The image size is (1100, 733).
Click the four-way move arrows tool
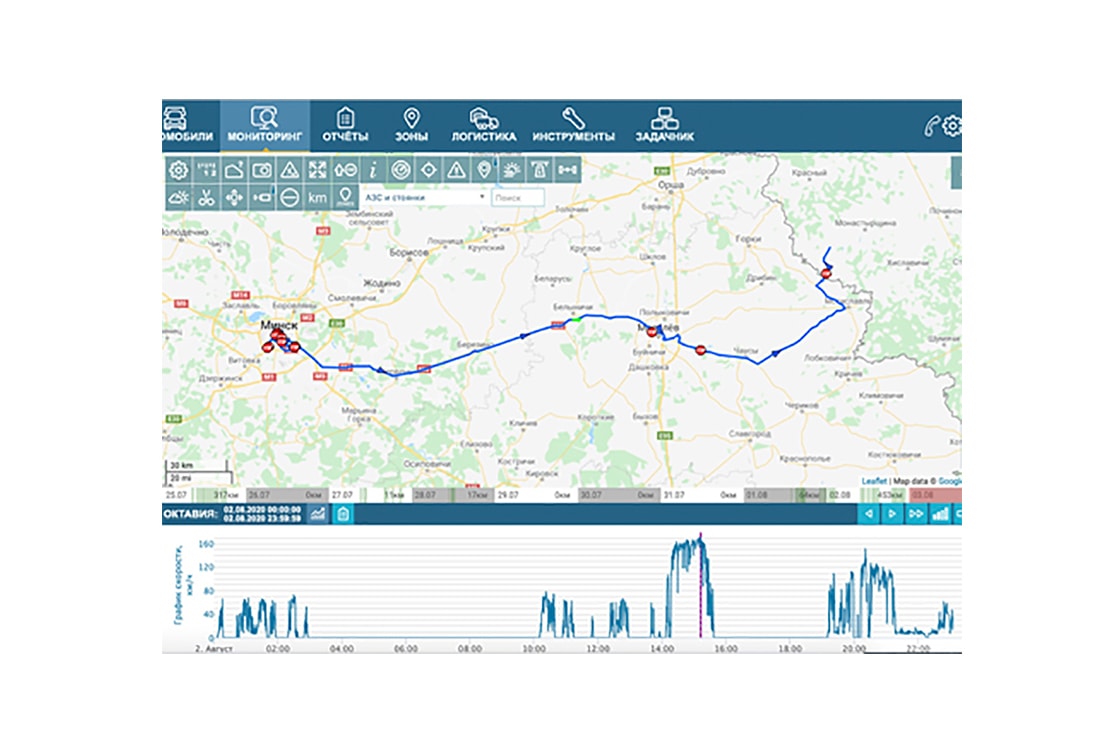tap(234, 198)
